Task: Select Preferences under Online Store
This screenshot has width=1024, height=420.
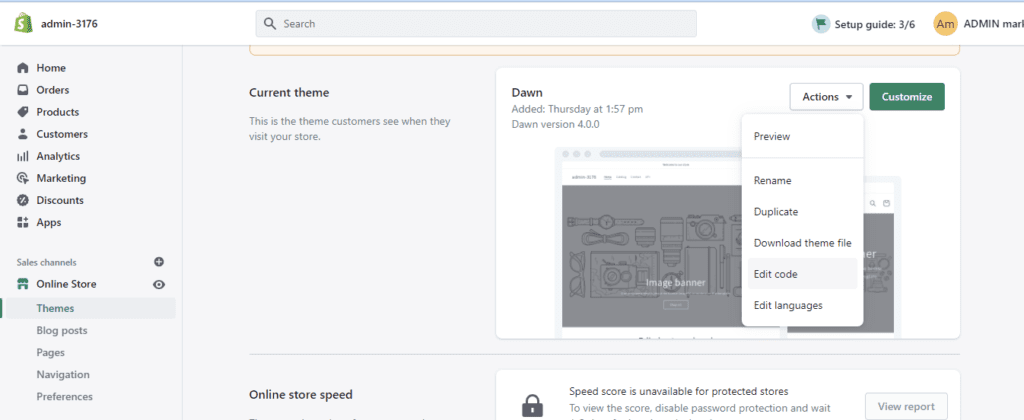Action: tap(65, 396)
